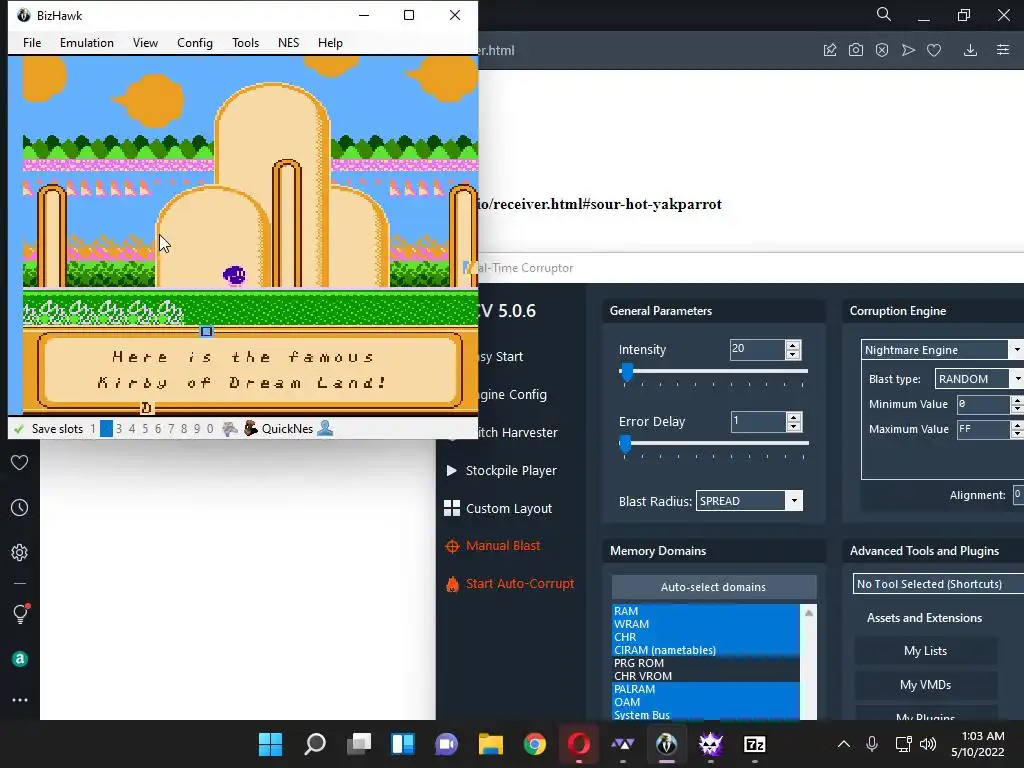The width and height of the screenshot is (1024, 768).
Task: Open the BizHawk Tools menu
Action: click(246, 42)
